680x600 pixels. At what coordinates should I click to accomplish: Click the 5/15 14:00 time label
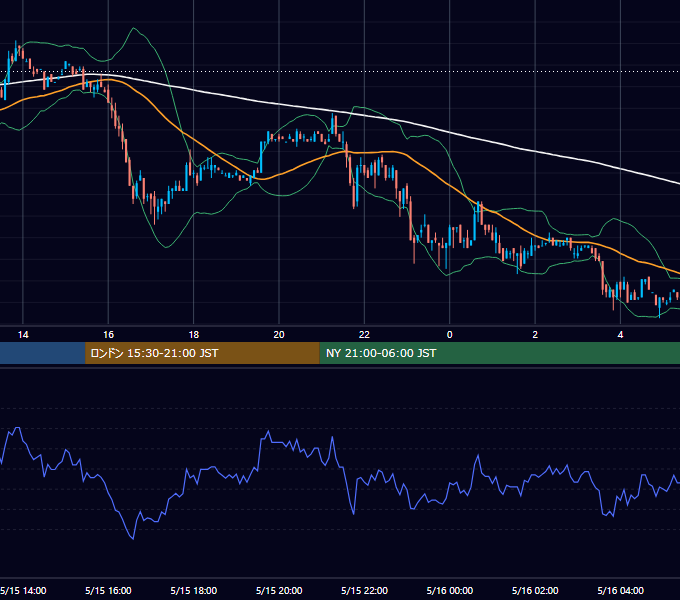tap(23, 590)
